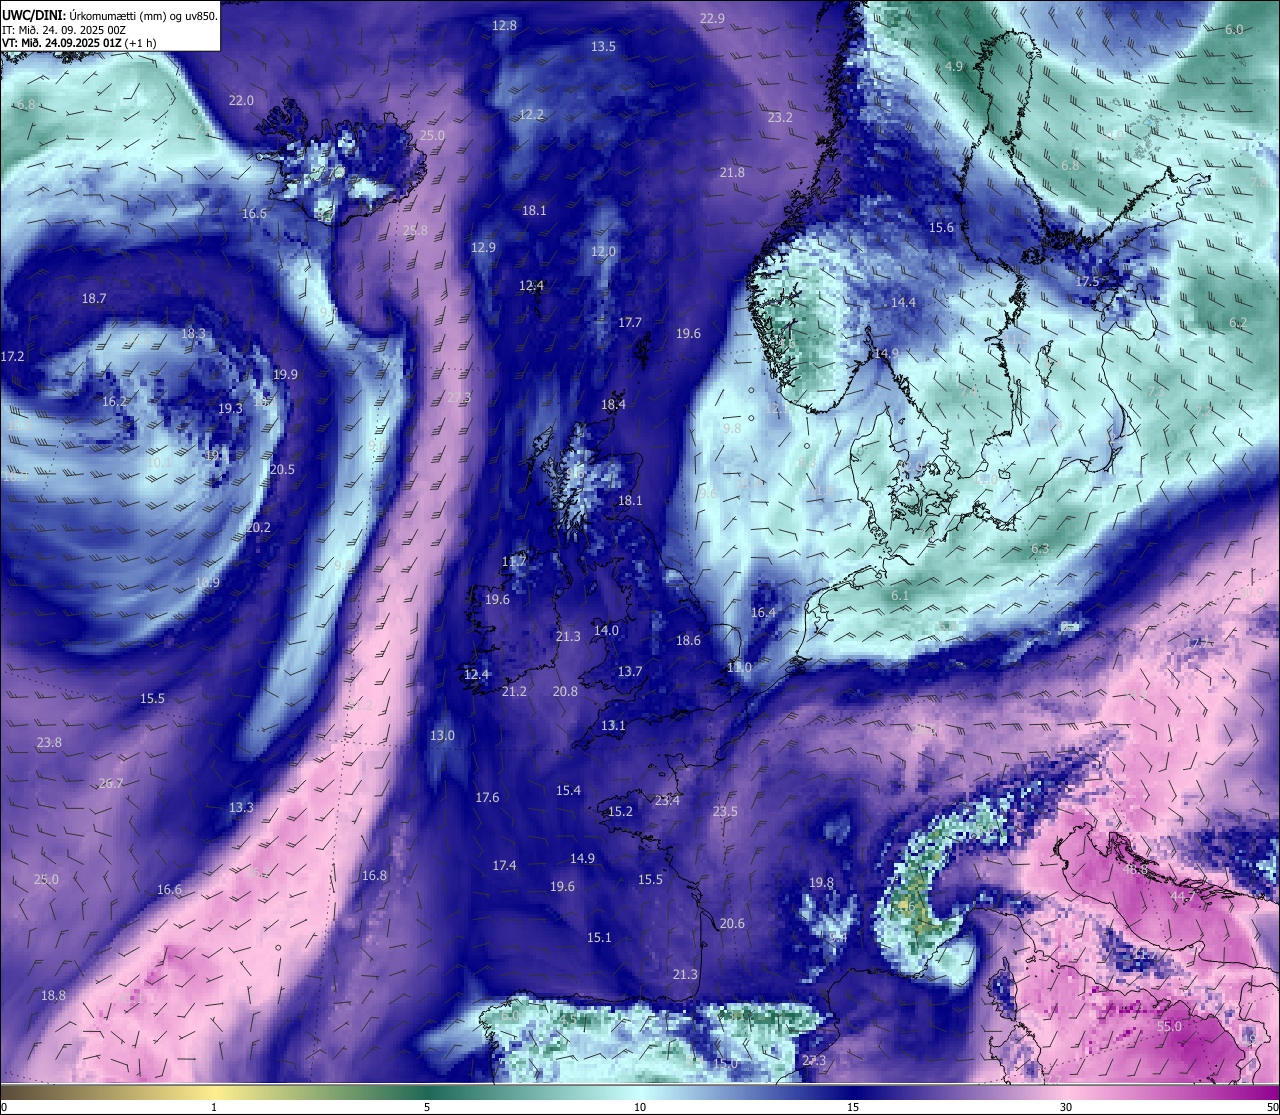Image resolution: width=1280 pixels, height=1115 pixels.
Task: Click the value 6.0 on the map
Action: point(1234,29)
